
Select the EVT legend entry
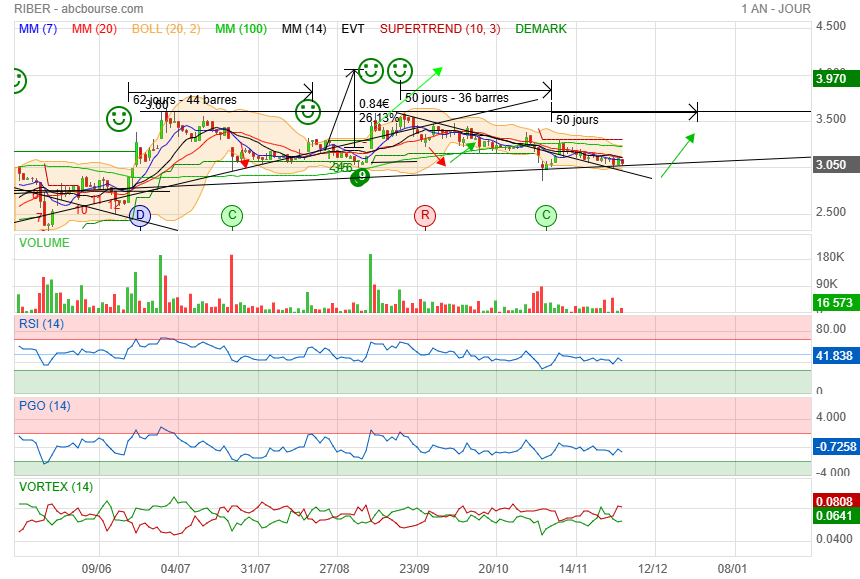(x=353, y=29)
